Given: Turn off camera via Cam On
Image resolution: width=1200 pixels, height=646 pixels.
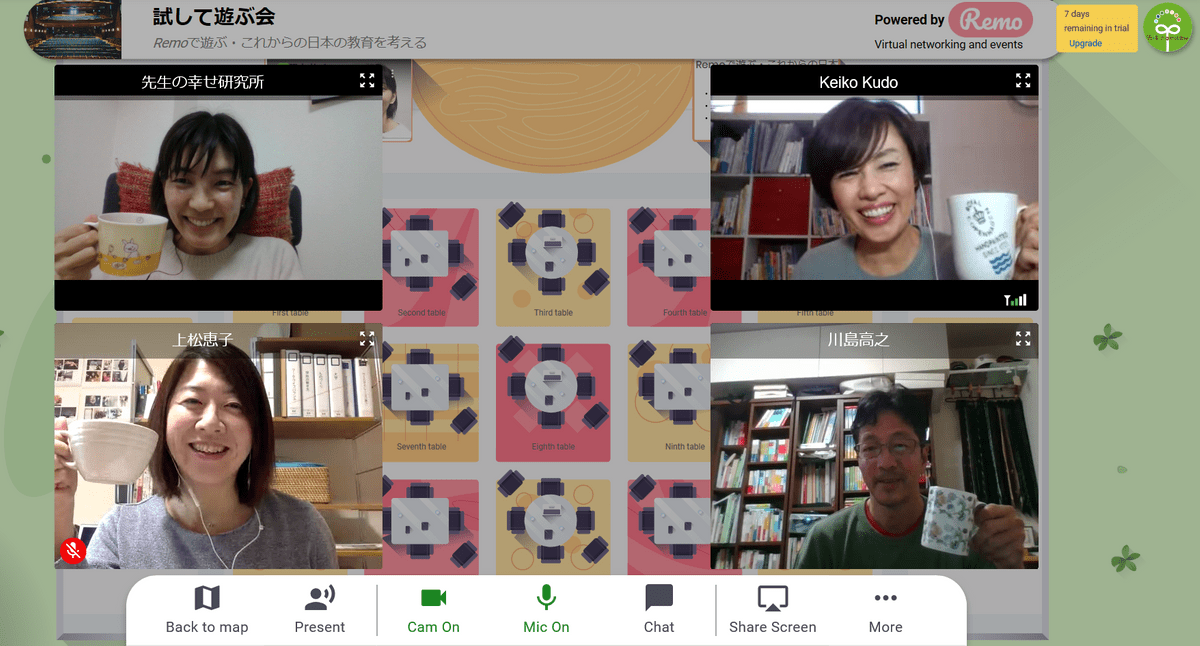Looking at the screenshot, I should click(x=433, y=610).
